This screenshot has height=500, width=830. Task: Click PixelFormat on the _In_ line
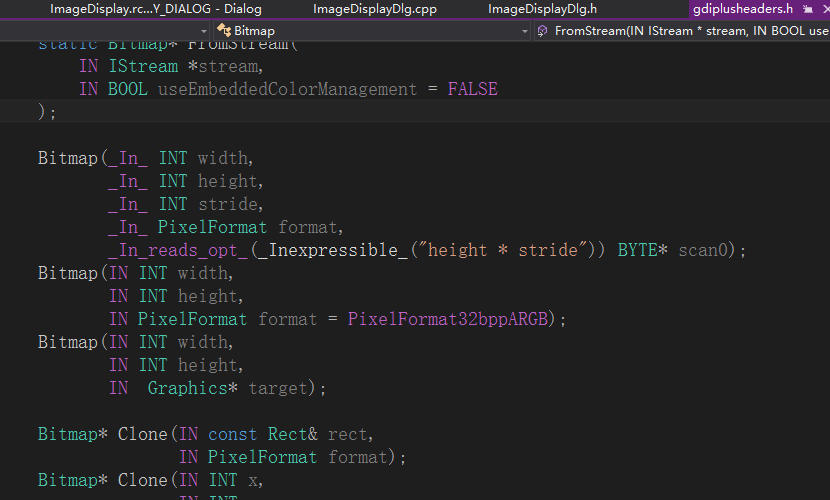pos(212,227)
